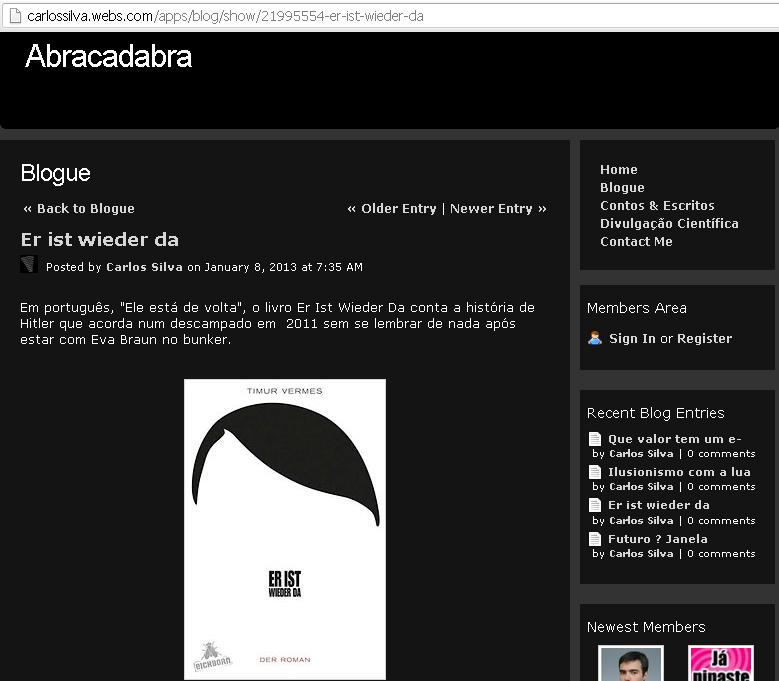Screen dimensions: 779x681
Task: Open recent entry Er ist wieder da
Action: (x=659, y=505)
